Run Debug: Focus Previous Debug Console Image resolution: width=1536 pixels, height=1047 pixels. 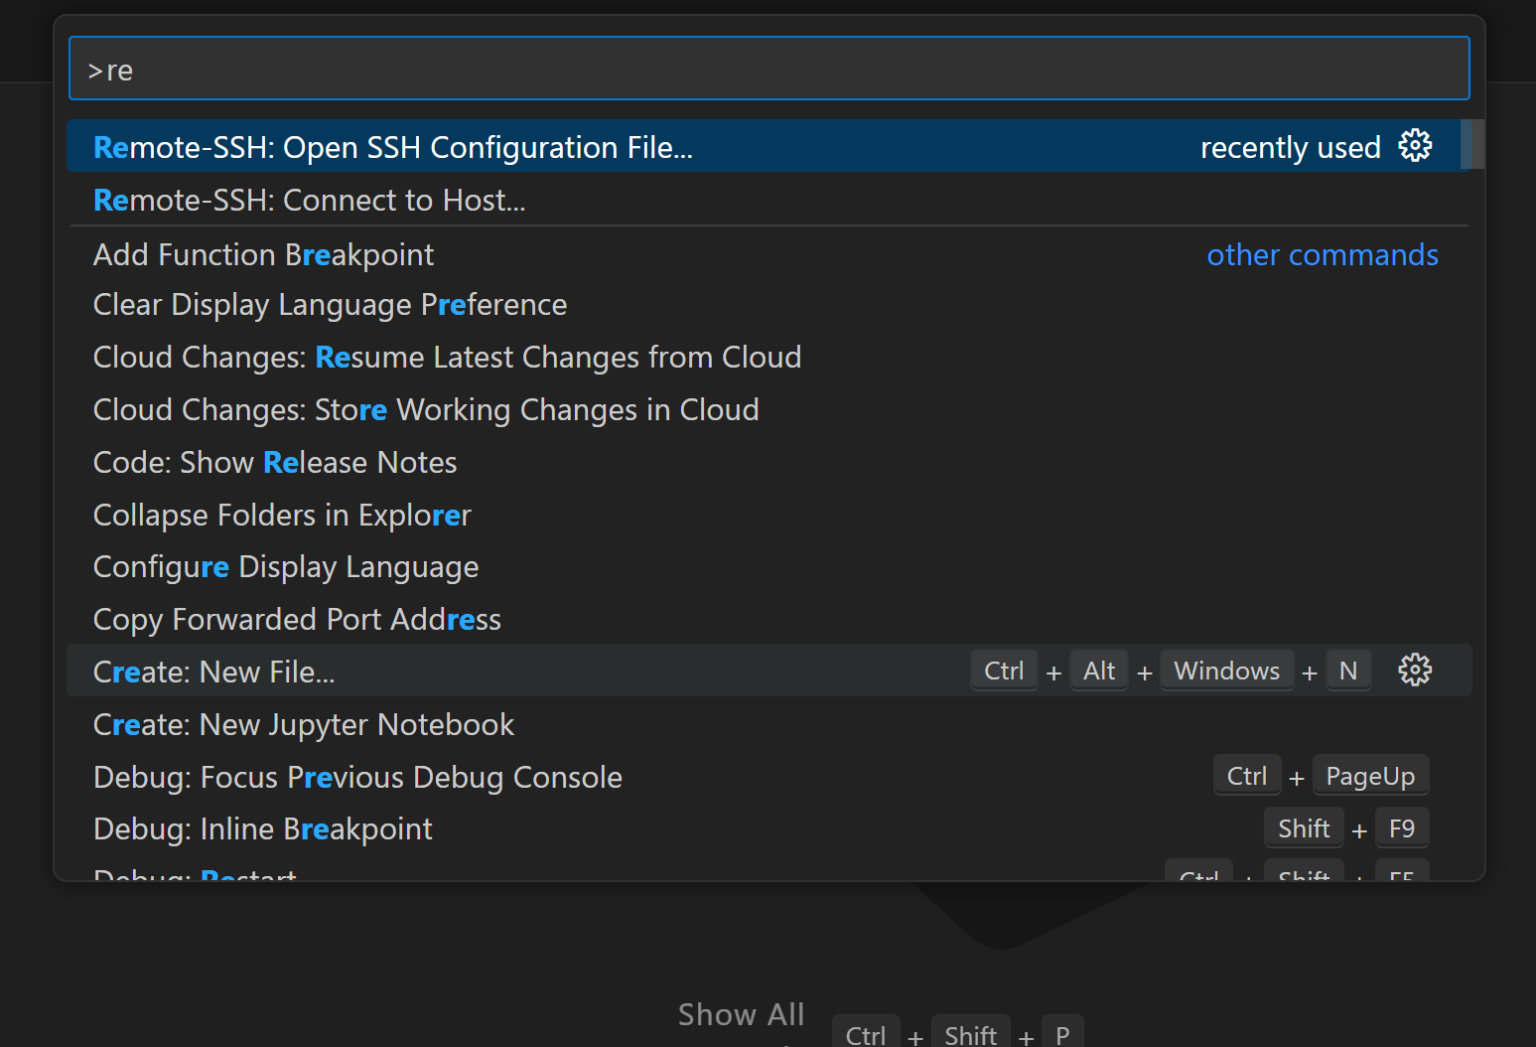click(357, 777)
